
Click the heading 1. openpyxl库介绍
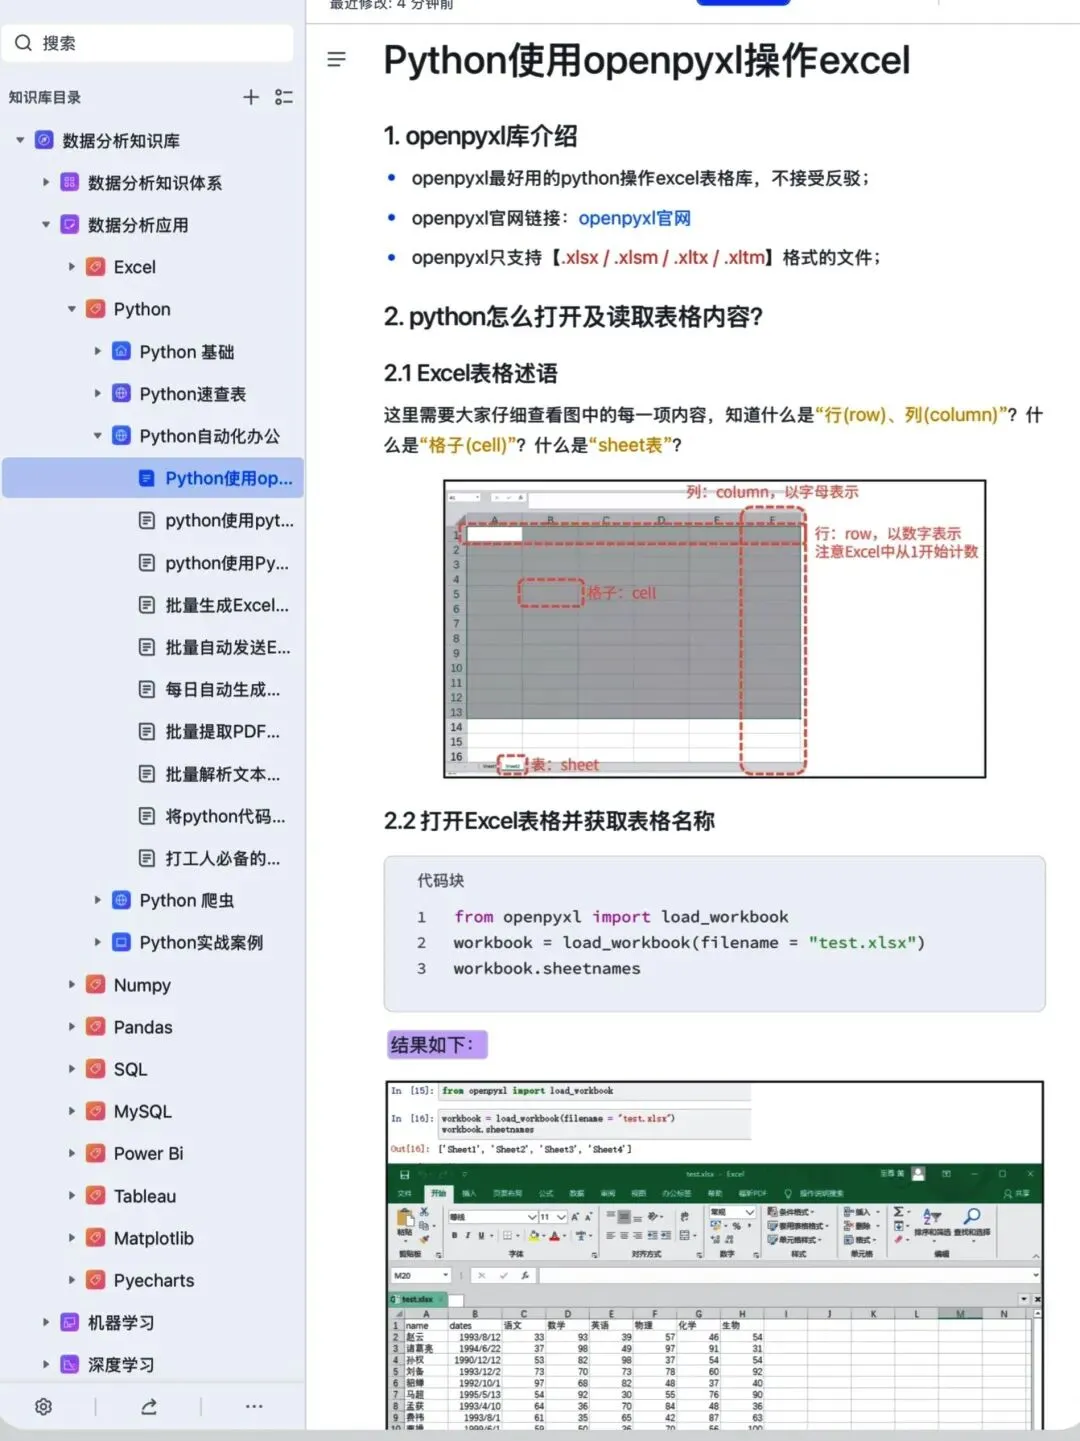point(481,136)
